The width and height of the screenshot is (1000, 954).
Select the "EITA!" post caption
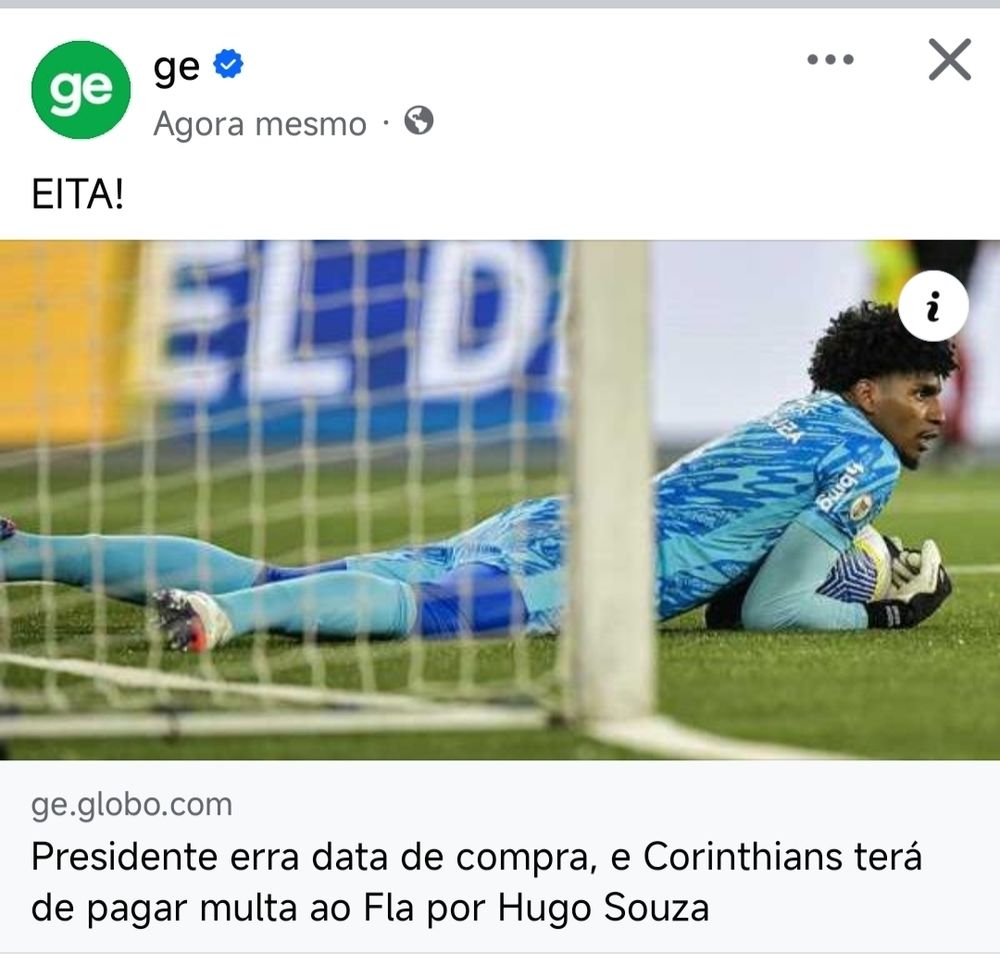(78, 194)
